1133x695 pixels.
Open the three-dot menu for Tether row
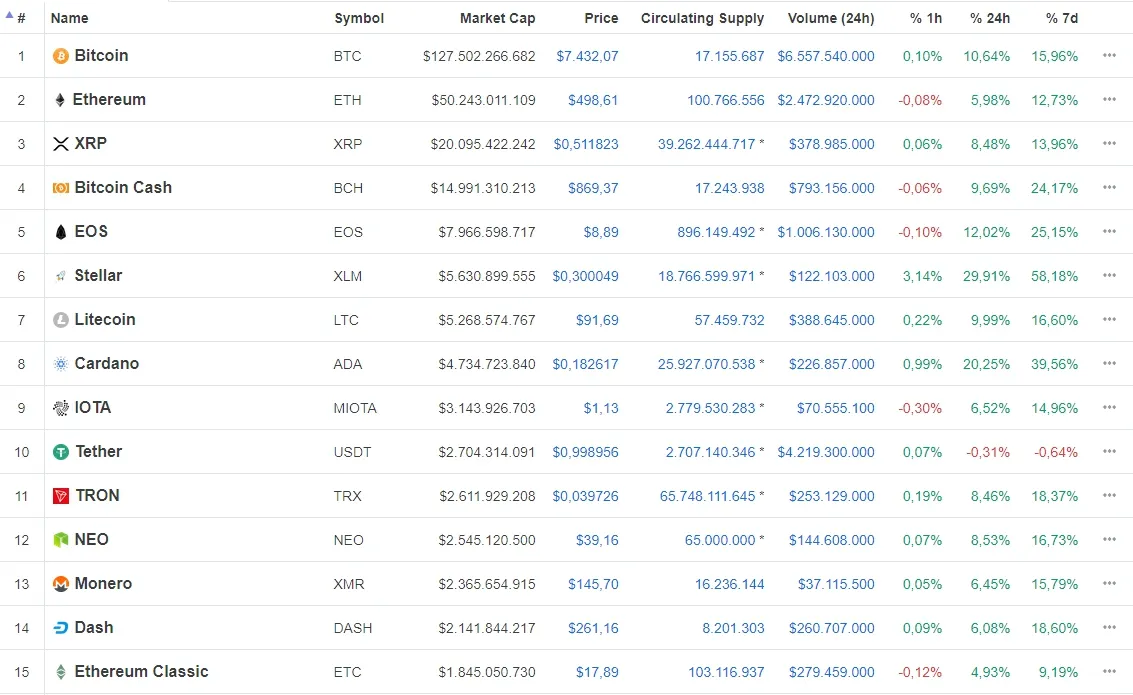point(1109,452)
